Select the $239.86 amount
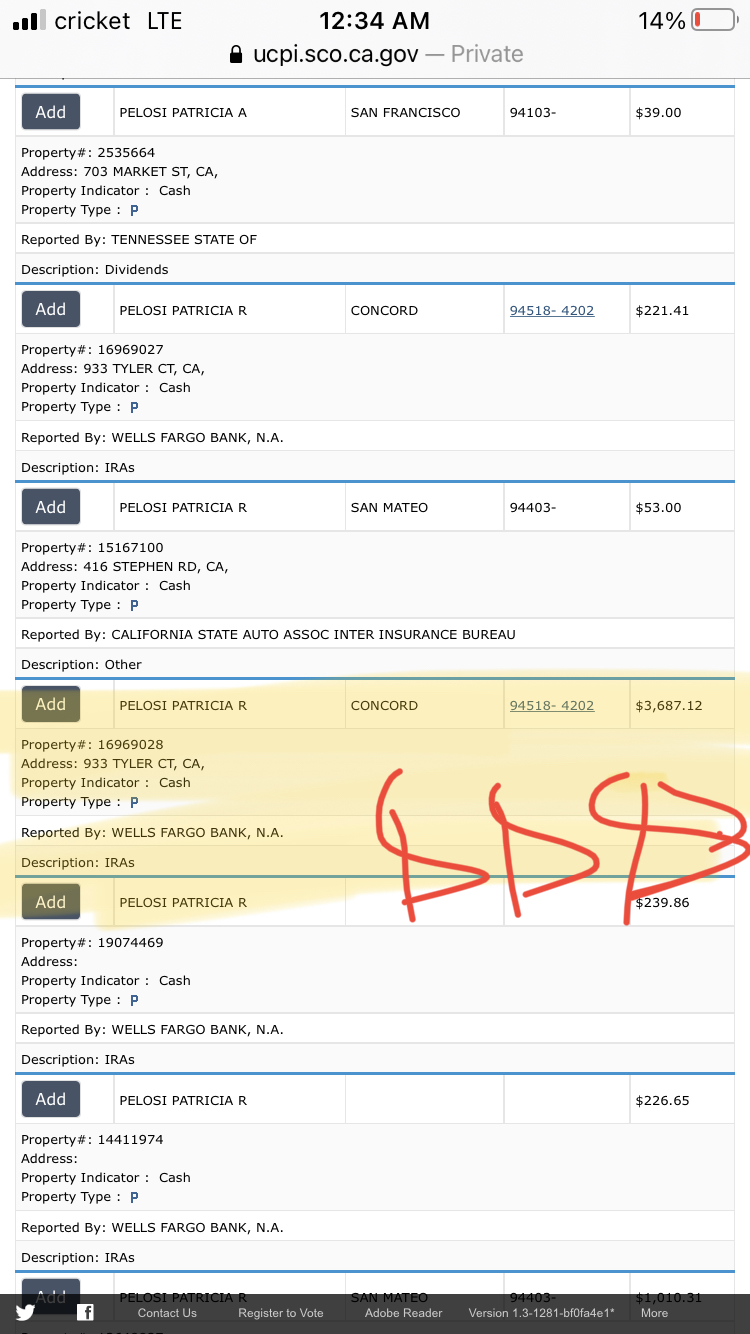Screen dimensions: 750x1334 tap(662, 902)
